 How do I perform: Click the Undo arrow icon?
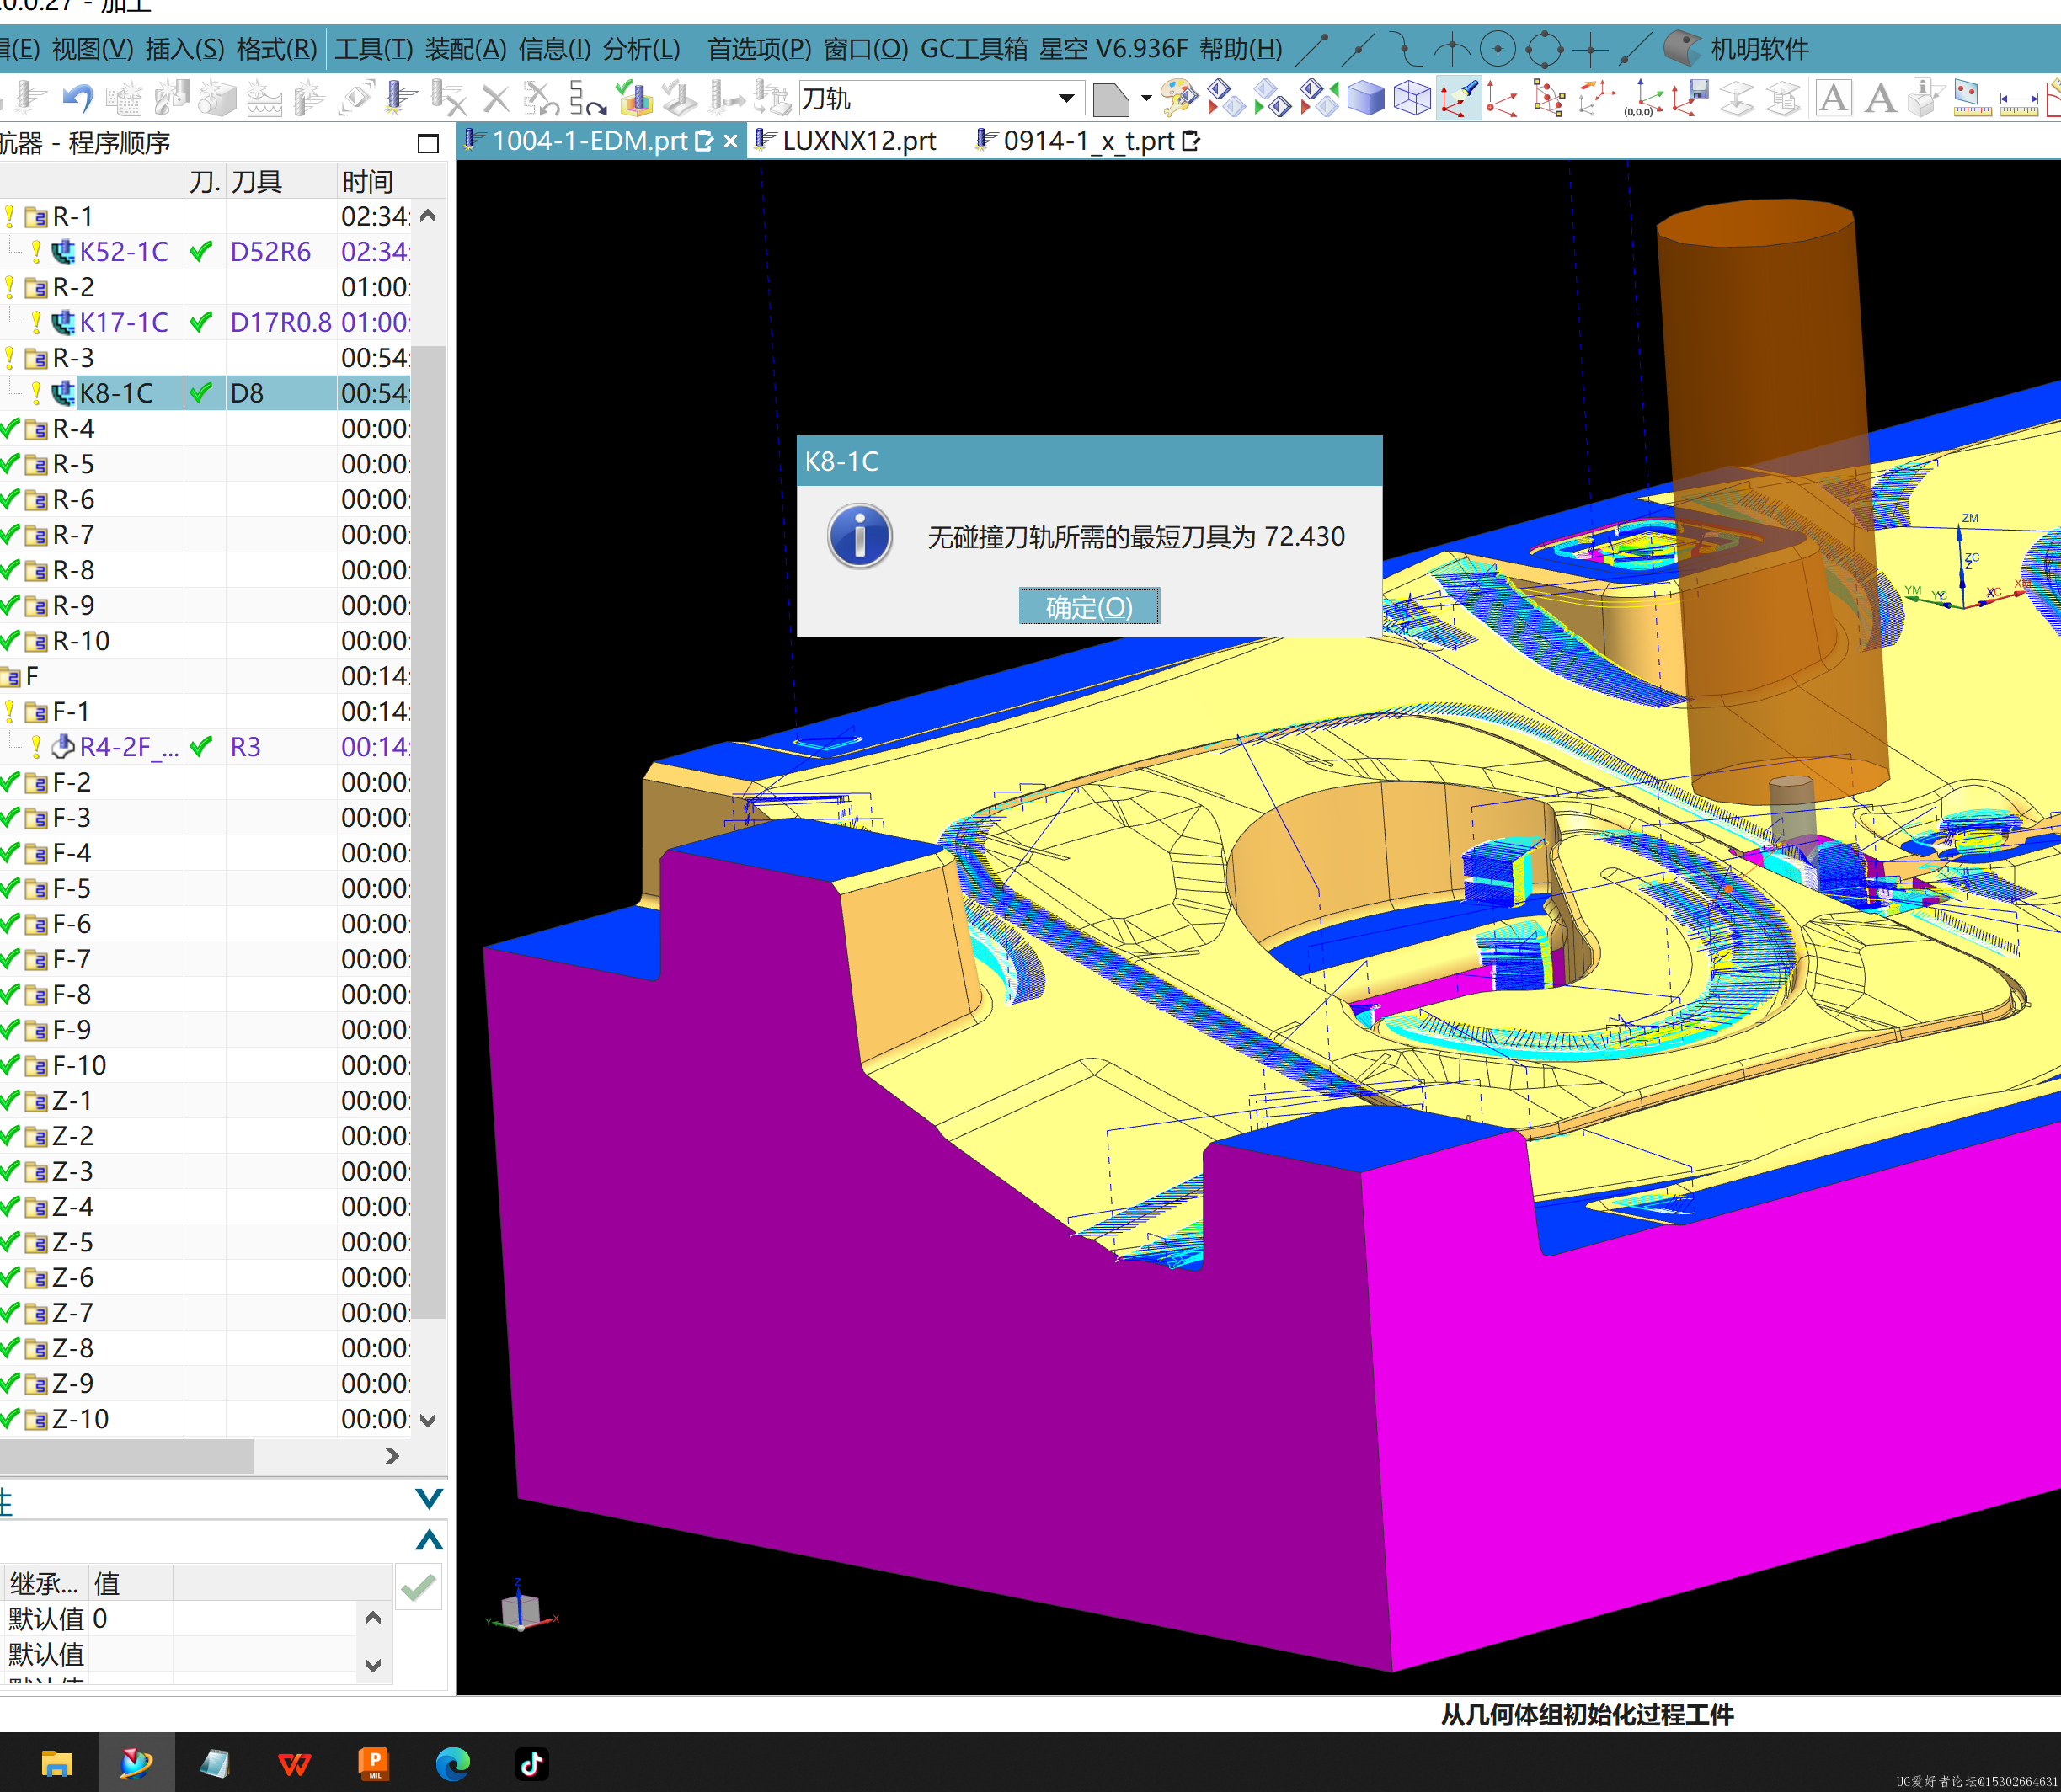click(x=78, y=98)
